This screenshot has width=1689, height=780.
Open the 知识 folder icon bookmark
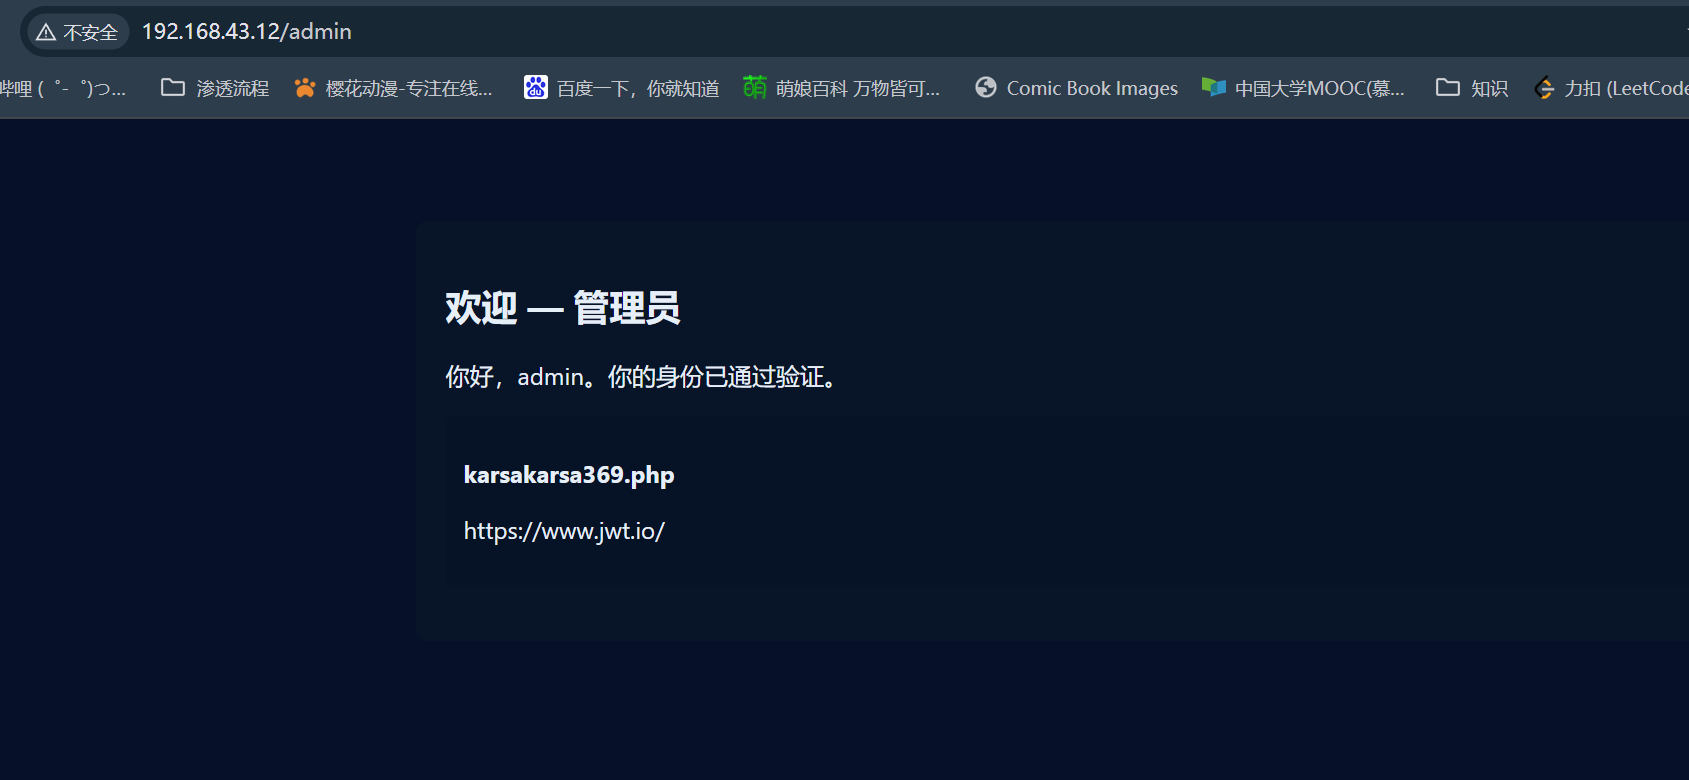1448,88
